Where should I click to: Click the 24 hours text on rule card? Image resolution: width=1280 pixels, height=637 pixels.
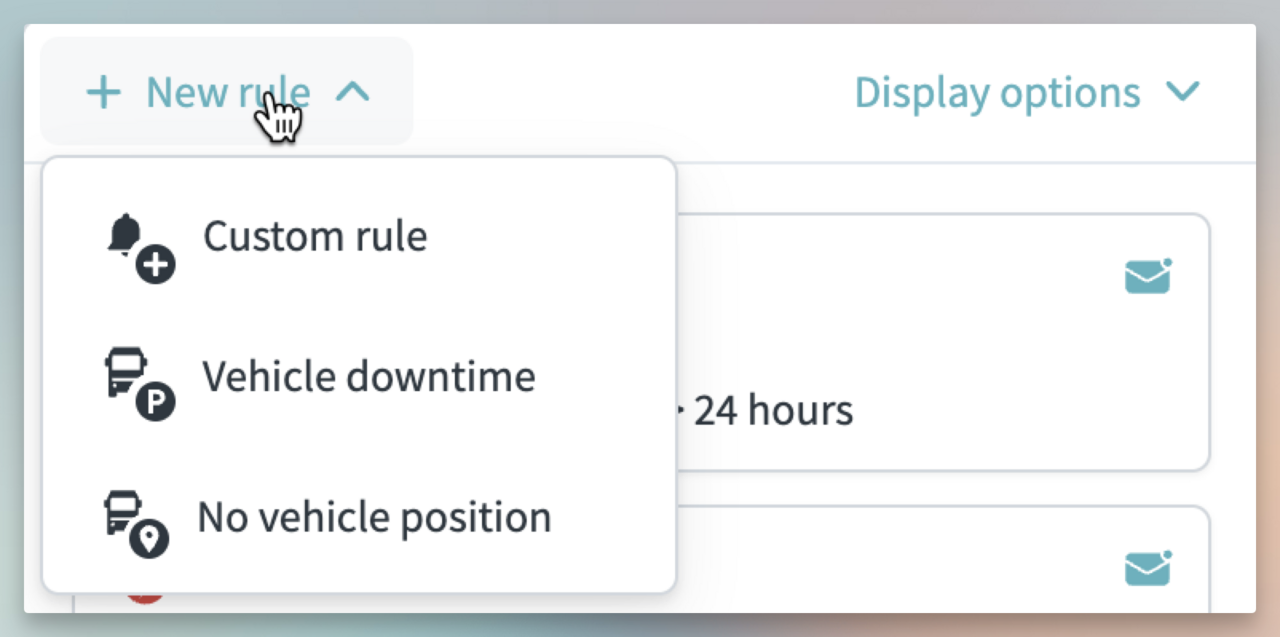[x=774, y=410]
